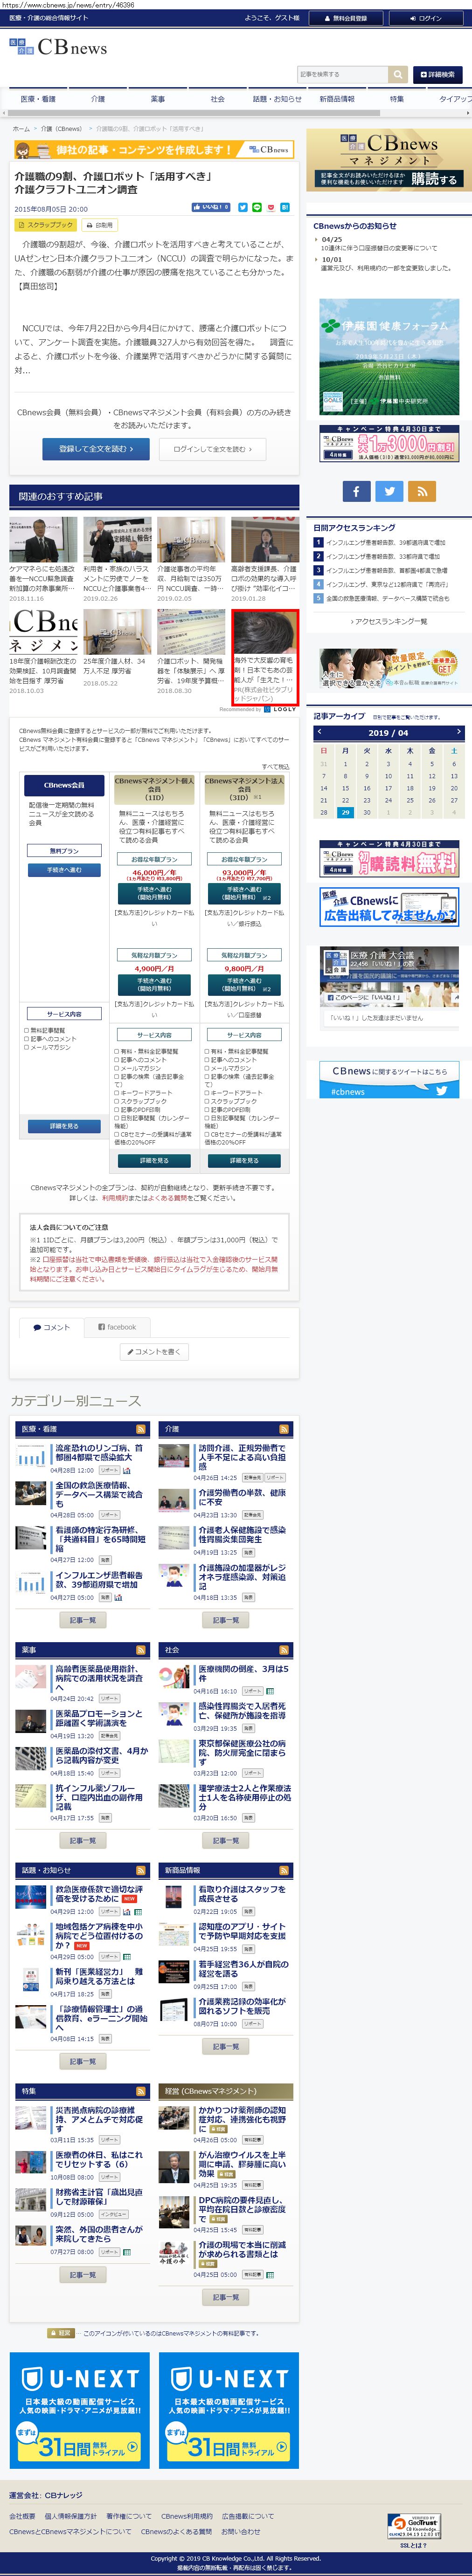This screenshot has width=472, height=2576.
Task: Click 記事一覧 under 薬事 section
Action: (x=83, y=1840)
